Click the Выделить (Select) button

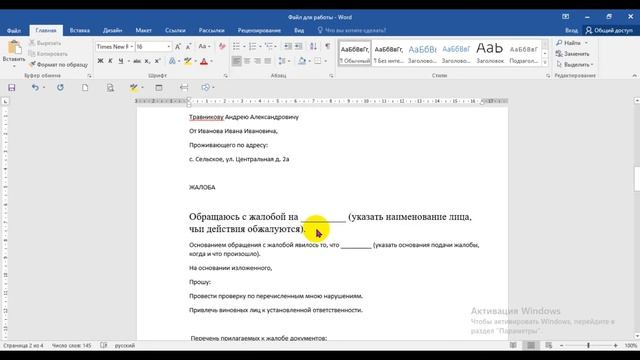click(575, 64)
